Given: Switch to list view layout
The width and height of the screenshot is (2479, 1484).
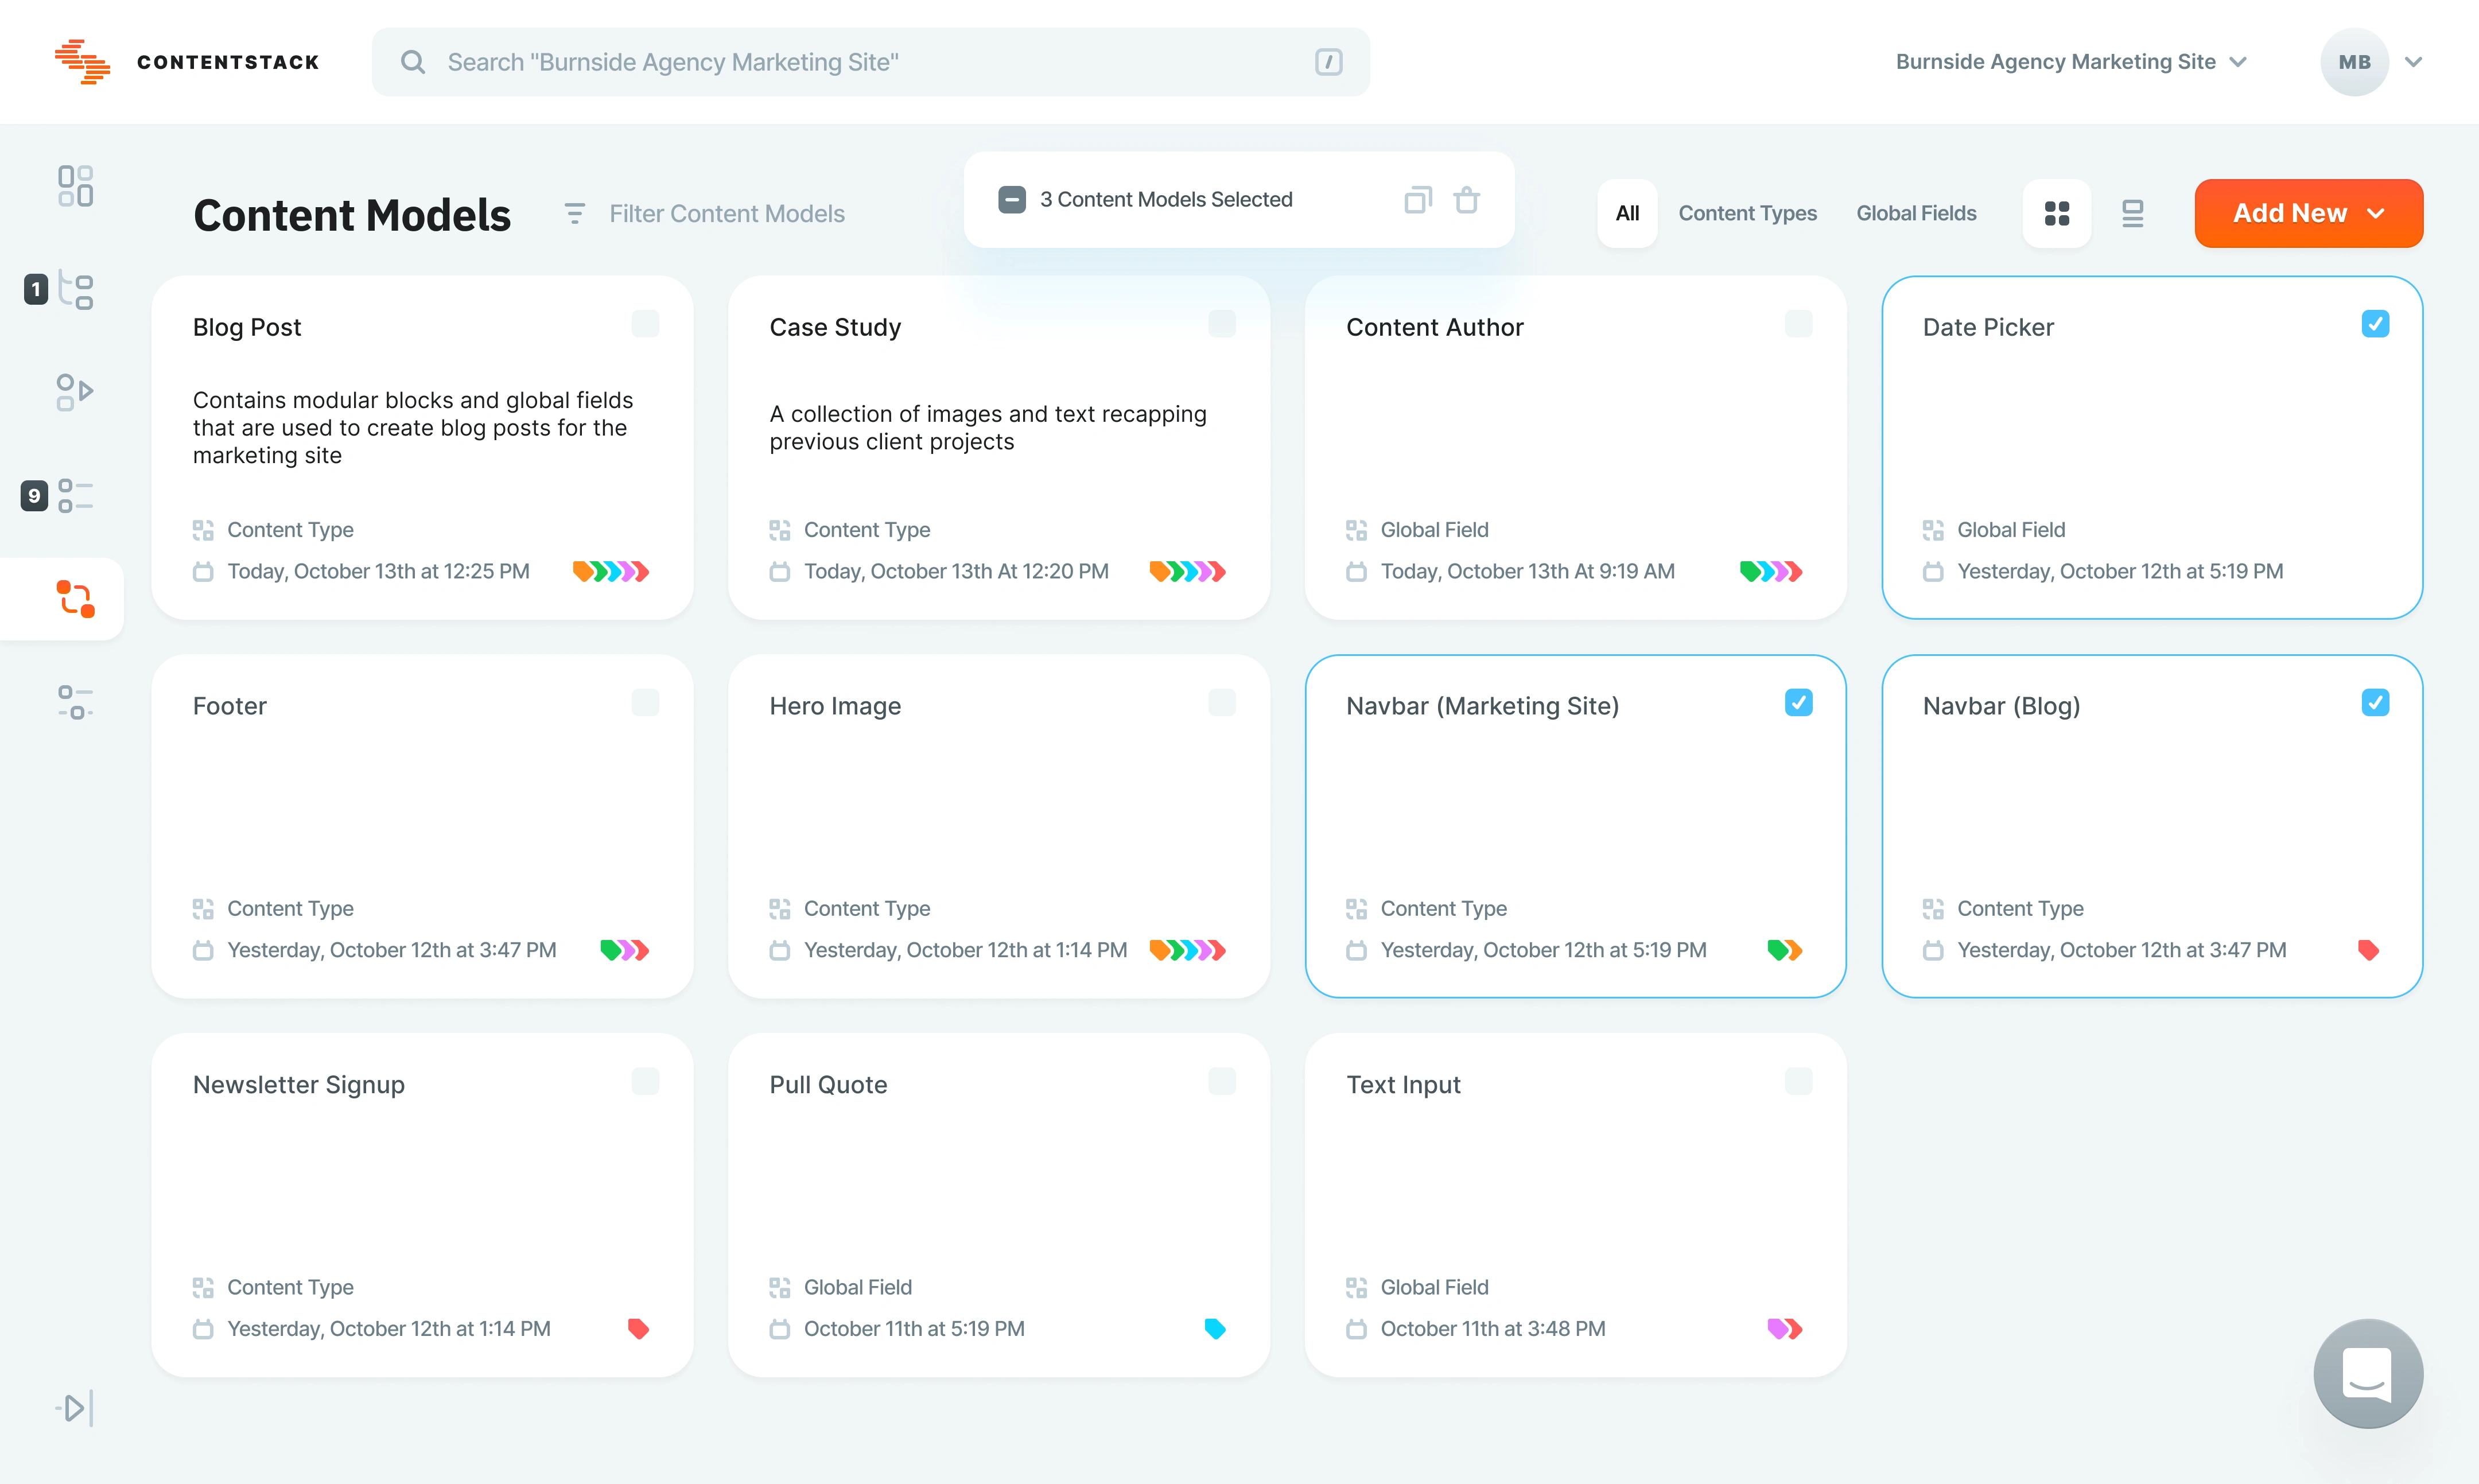Looking at the screenshot, I should (2132, 213).
